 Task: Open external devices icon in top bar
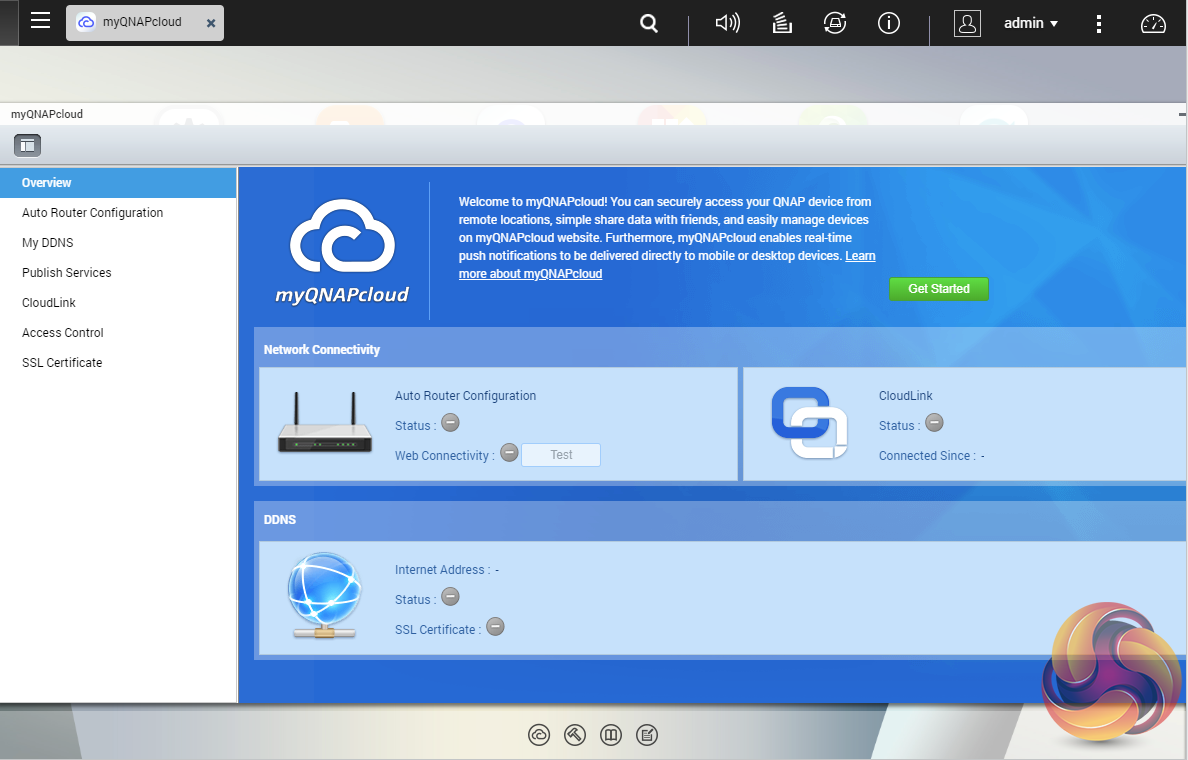point(835,23)
